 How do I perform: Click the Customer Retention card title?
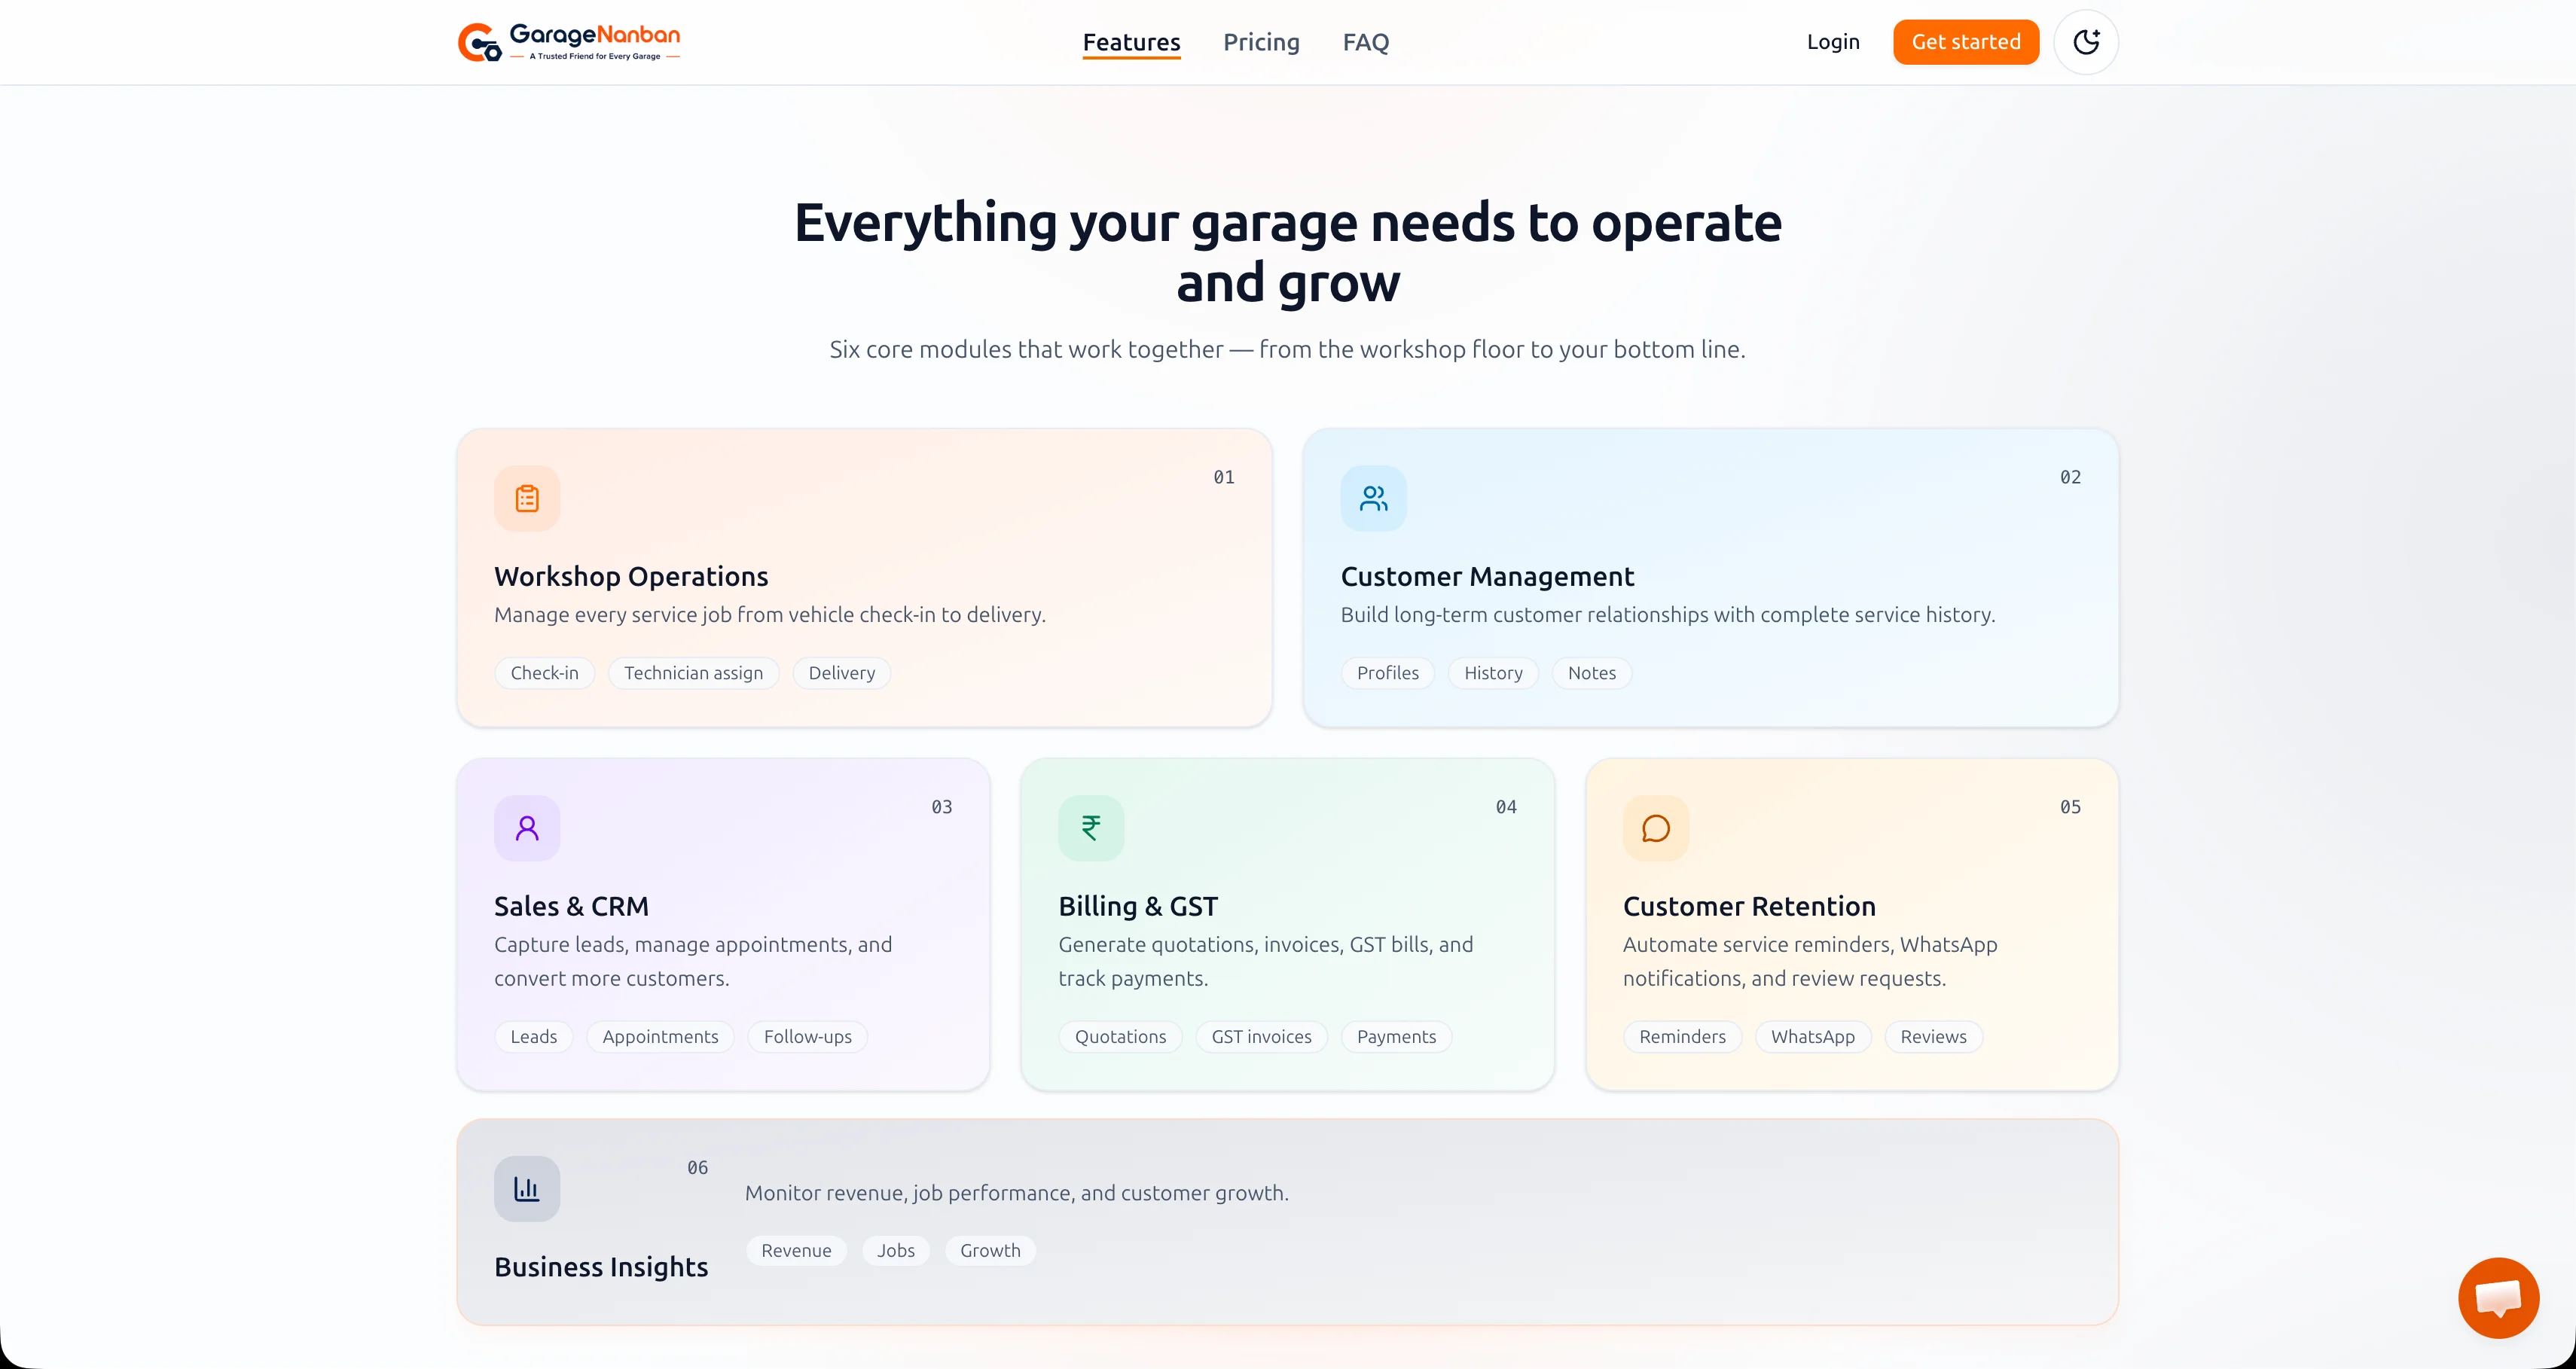(1749, 907)
